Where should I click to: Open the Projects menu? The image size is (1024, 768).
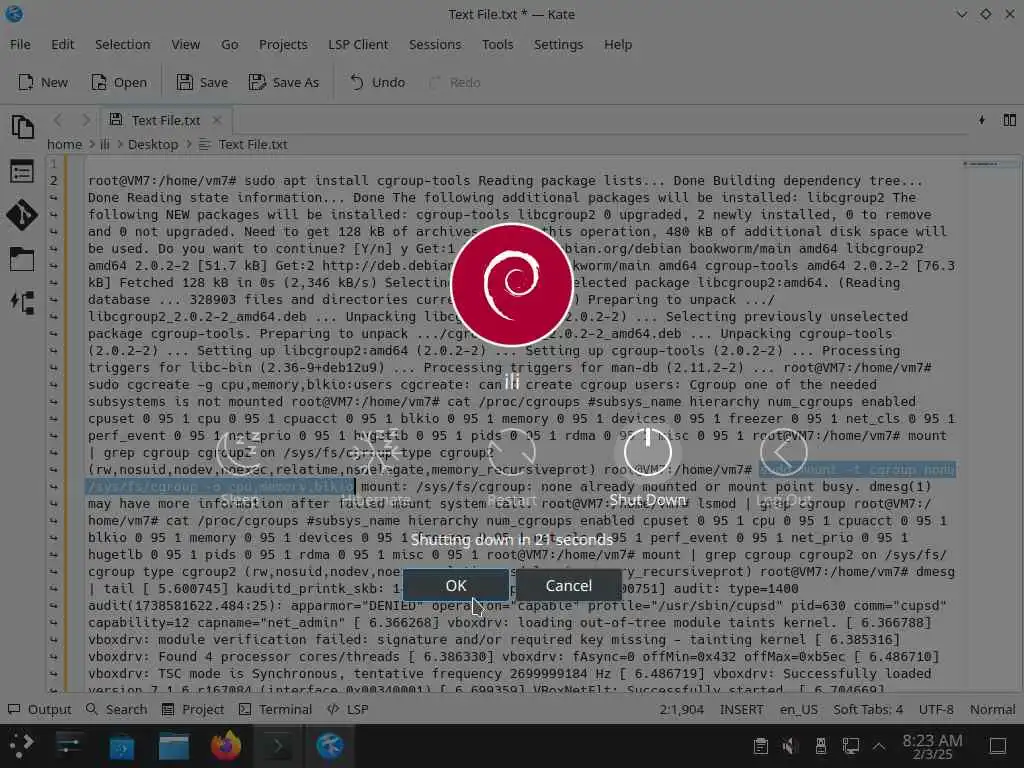[x=283, y=44]
